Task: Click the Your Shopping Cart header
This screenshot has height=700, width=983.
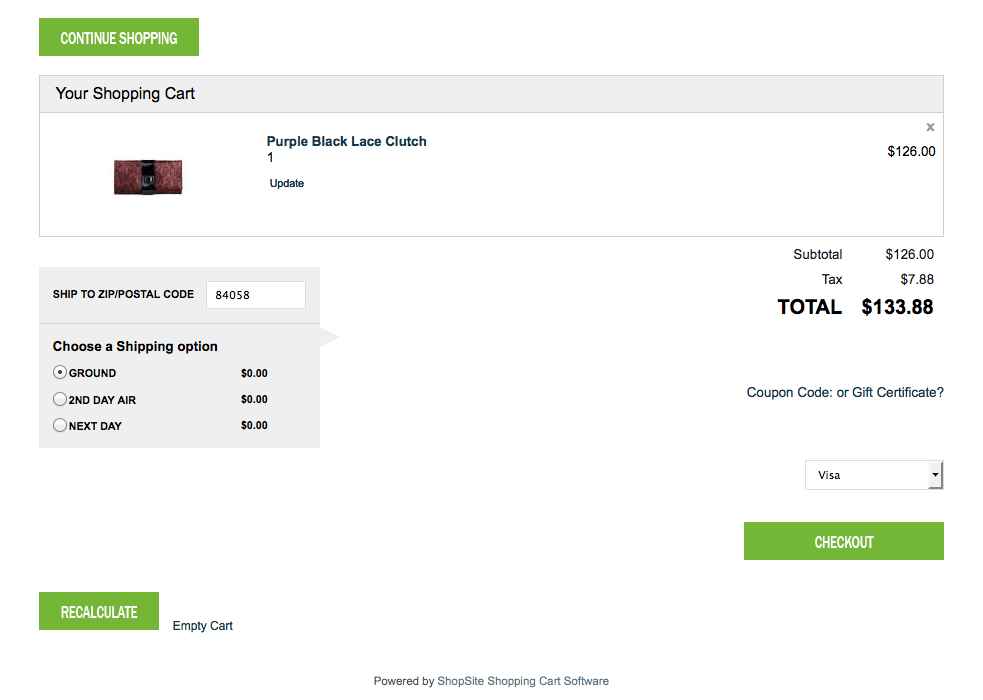Action: coord(125,94)
